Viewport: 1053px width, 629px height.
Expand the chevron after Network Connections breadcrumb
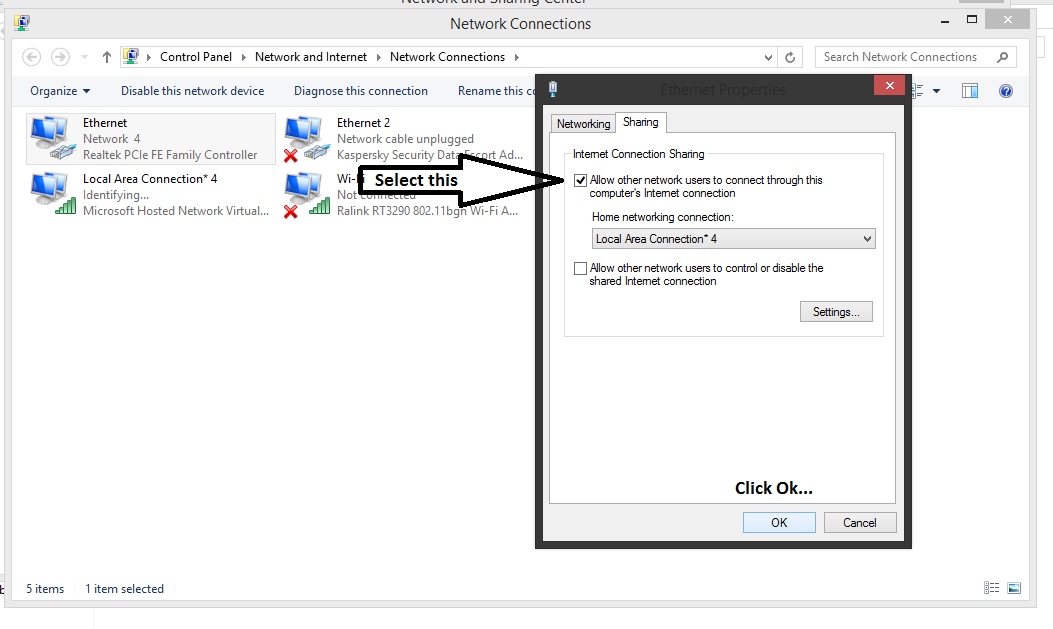point(516,57)
